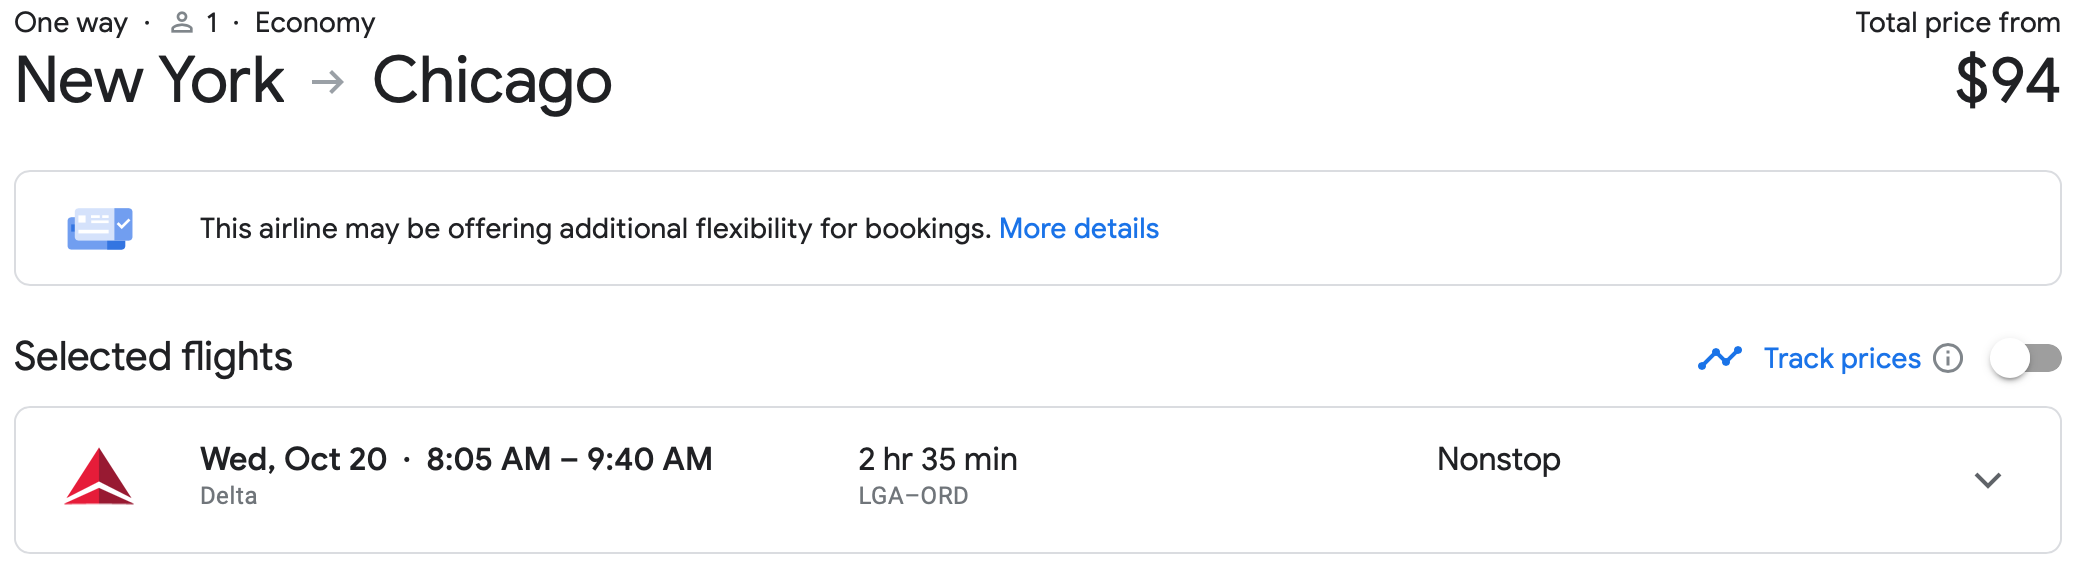Click the Track prices trend line icon
Screen dimensions: 2074x566
(x=1720, y=358)
